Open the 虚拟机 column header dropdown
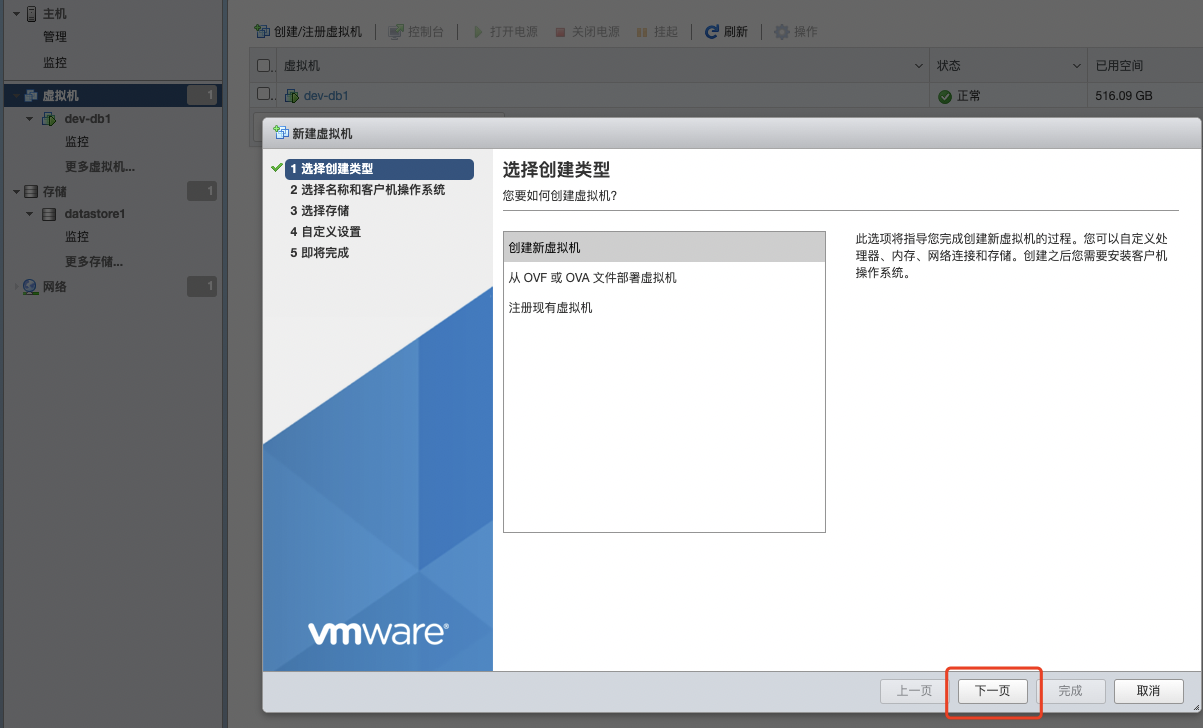 point(919,66)
